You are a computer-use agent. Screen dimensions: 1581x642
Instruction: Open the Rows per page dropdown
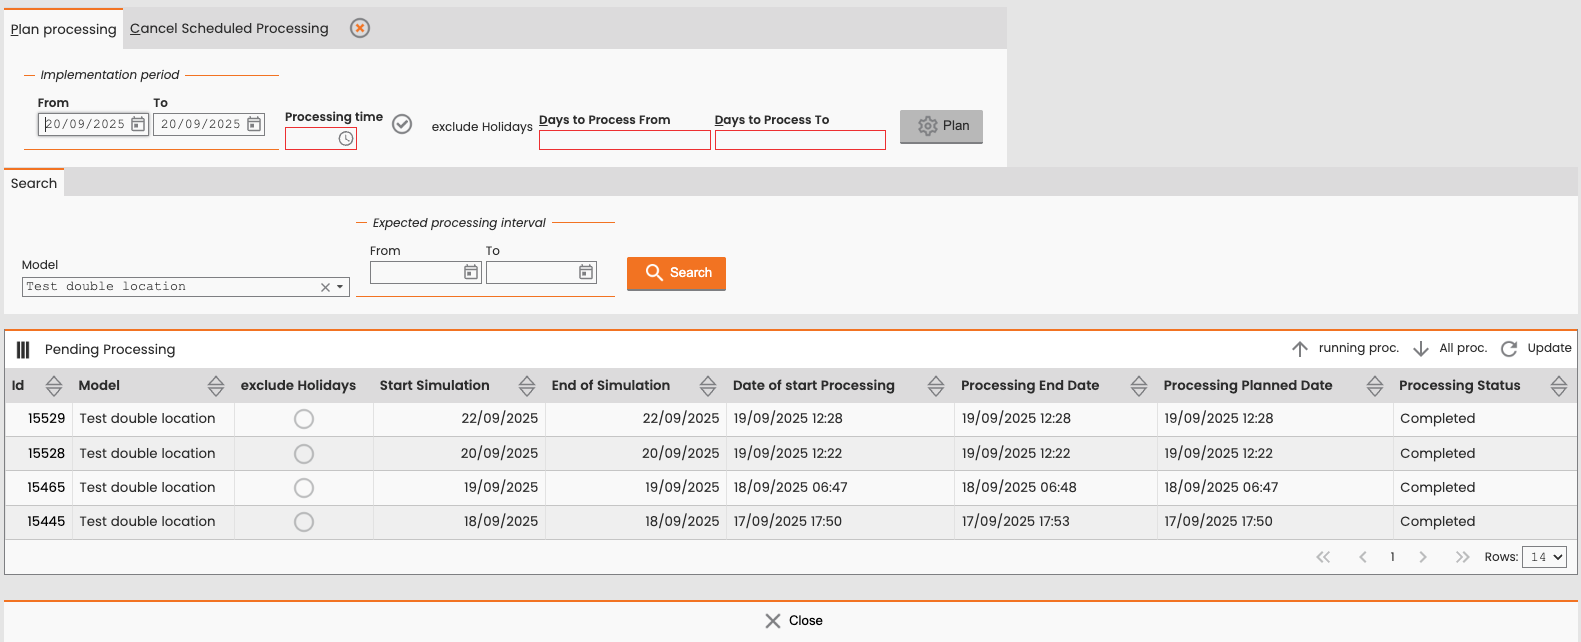coord(1545,557)
